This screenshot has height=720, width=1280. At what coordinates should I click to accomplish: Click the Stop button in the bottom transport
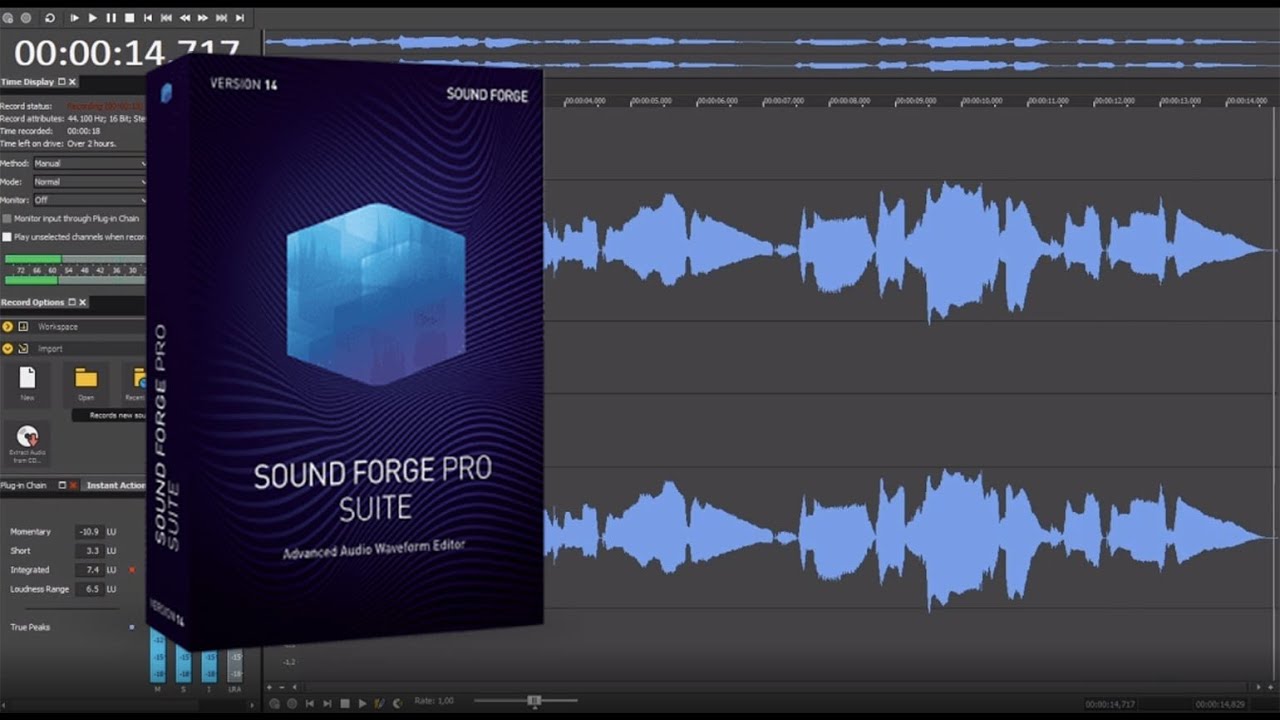[x=345, y=704]
